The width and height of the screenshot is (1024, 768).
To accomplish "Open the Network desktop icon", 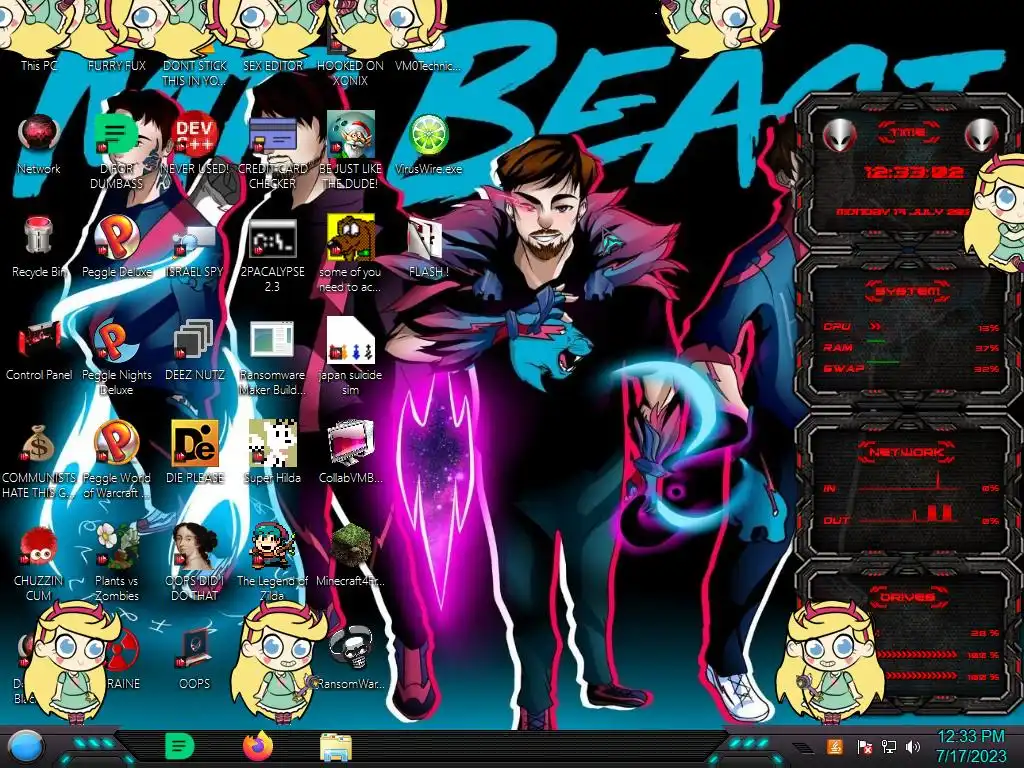I will [39, 134].
